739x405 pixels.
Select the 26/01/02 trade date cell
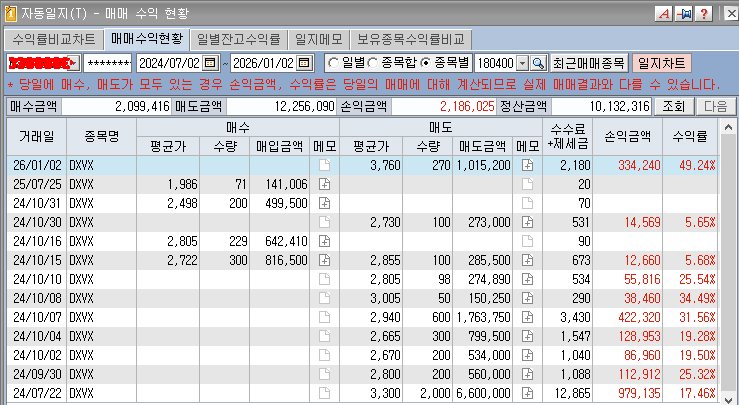pyautogui.click(x=37, y=165)
